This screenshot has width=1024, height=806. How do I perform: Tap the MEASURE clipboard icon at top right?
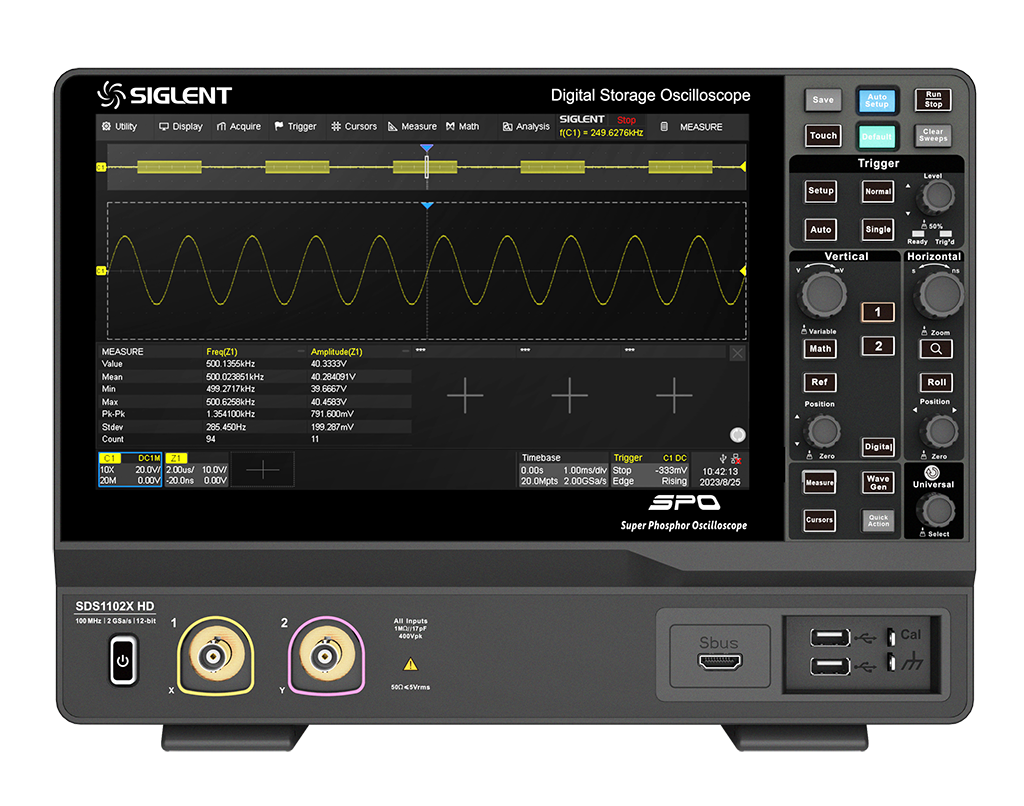(665, 127)
